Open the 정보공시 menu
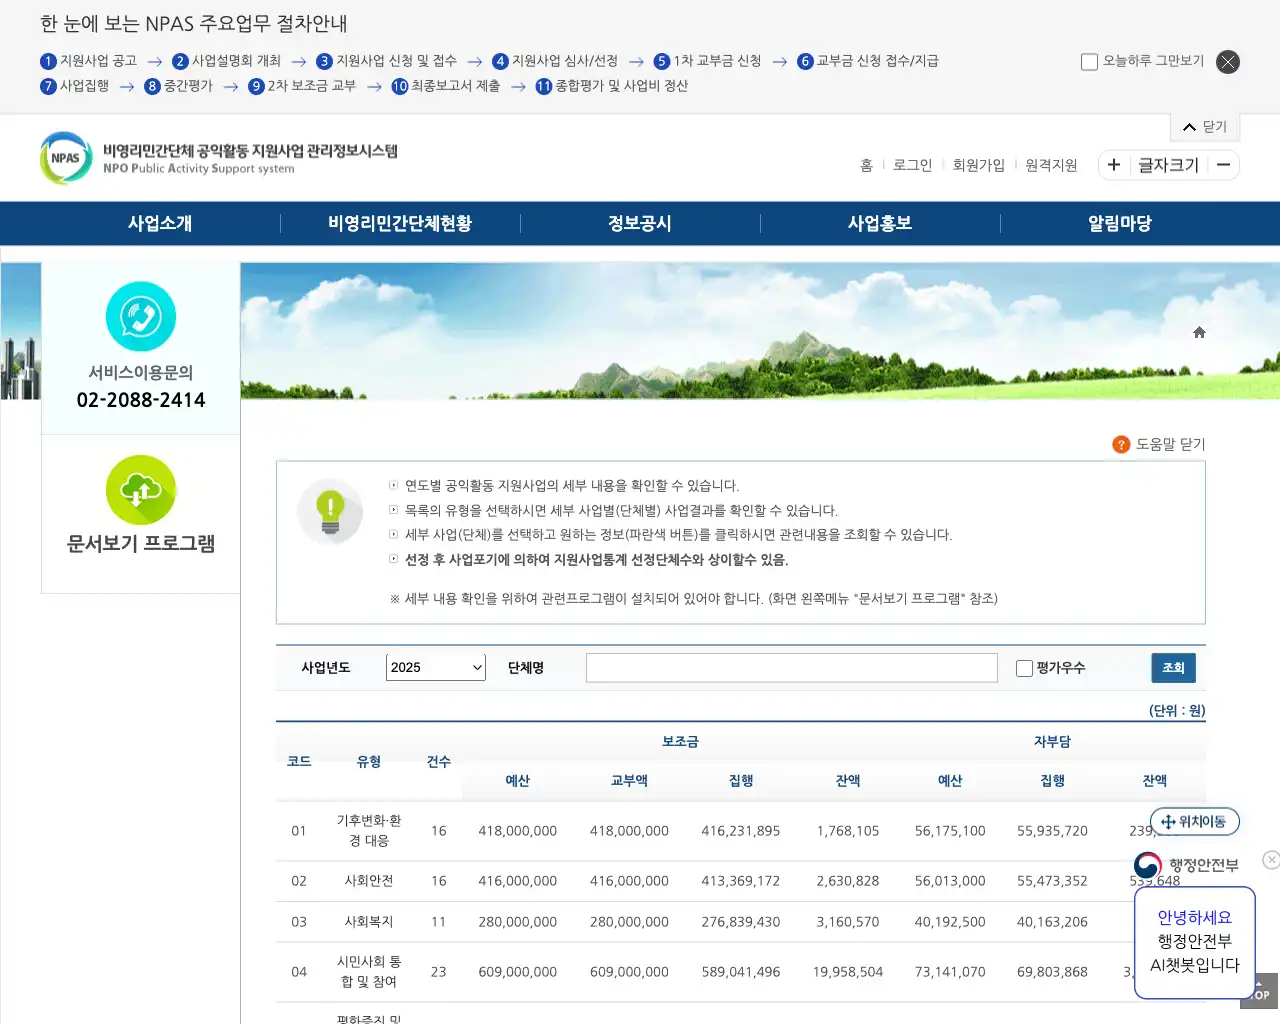This screenshot has width=1280, height=1024. point(640,224)
